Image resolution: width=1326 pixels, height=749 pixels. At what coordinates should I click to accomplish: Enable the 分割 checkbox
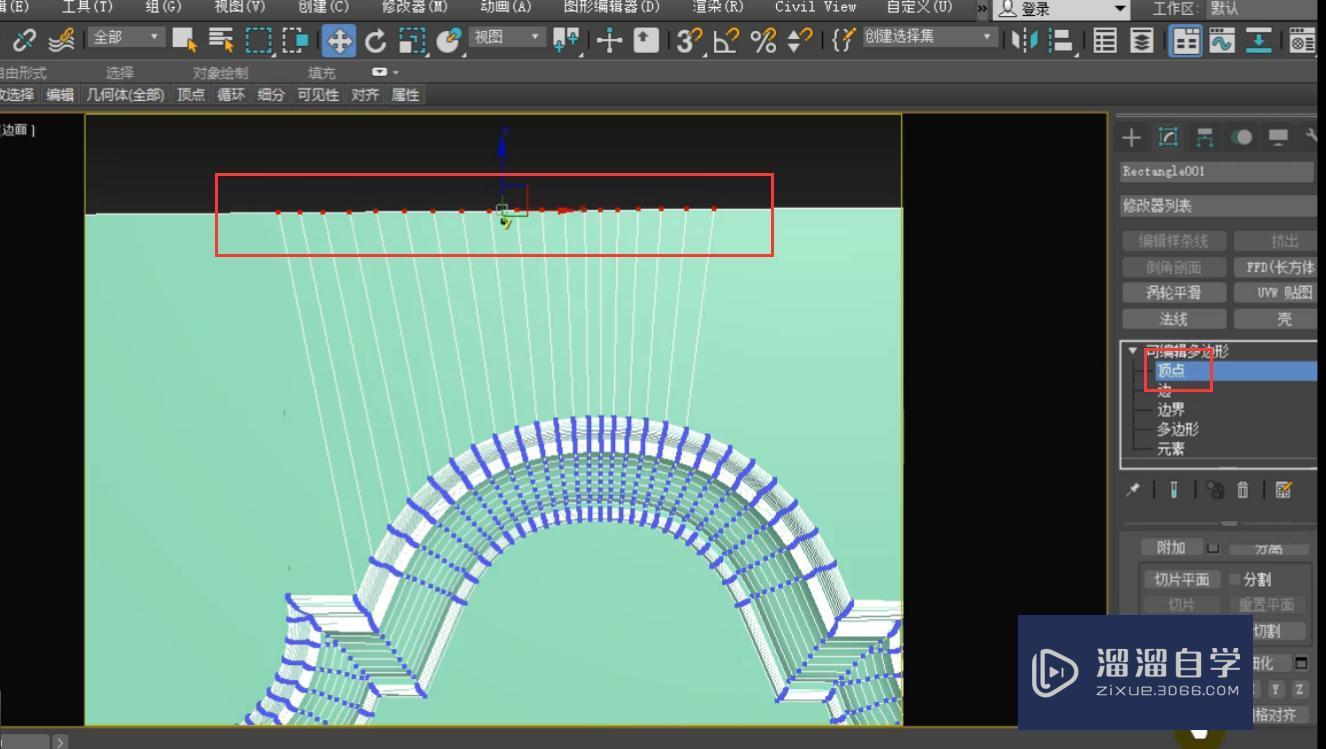tap(1234, 579)
